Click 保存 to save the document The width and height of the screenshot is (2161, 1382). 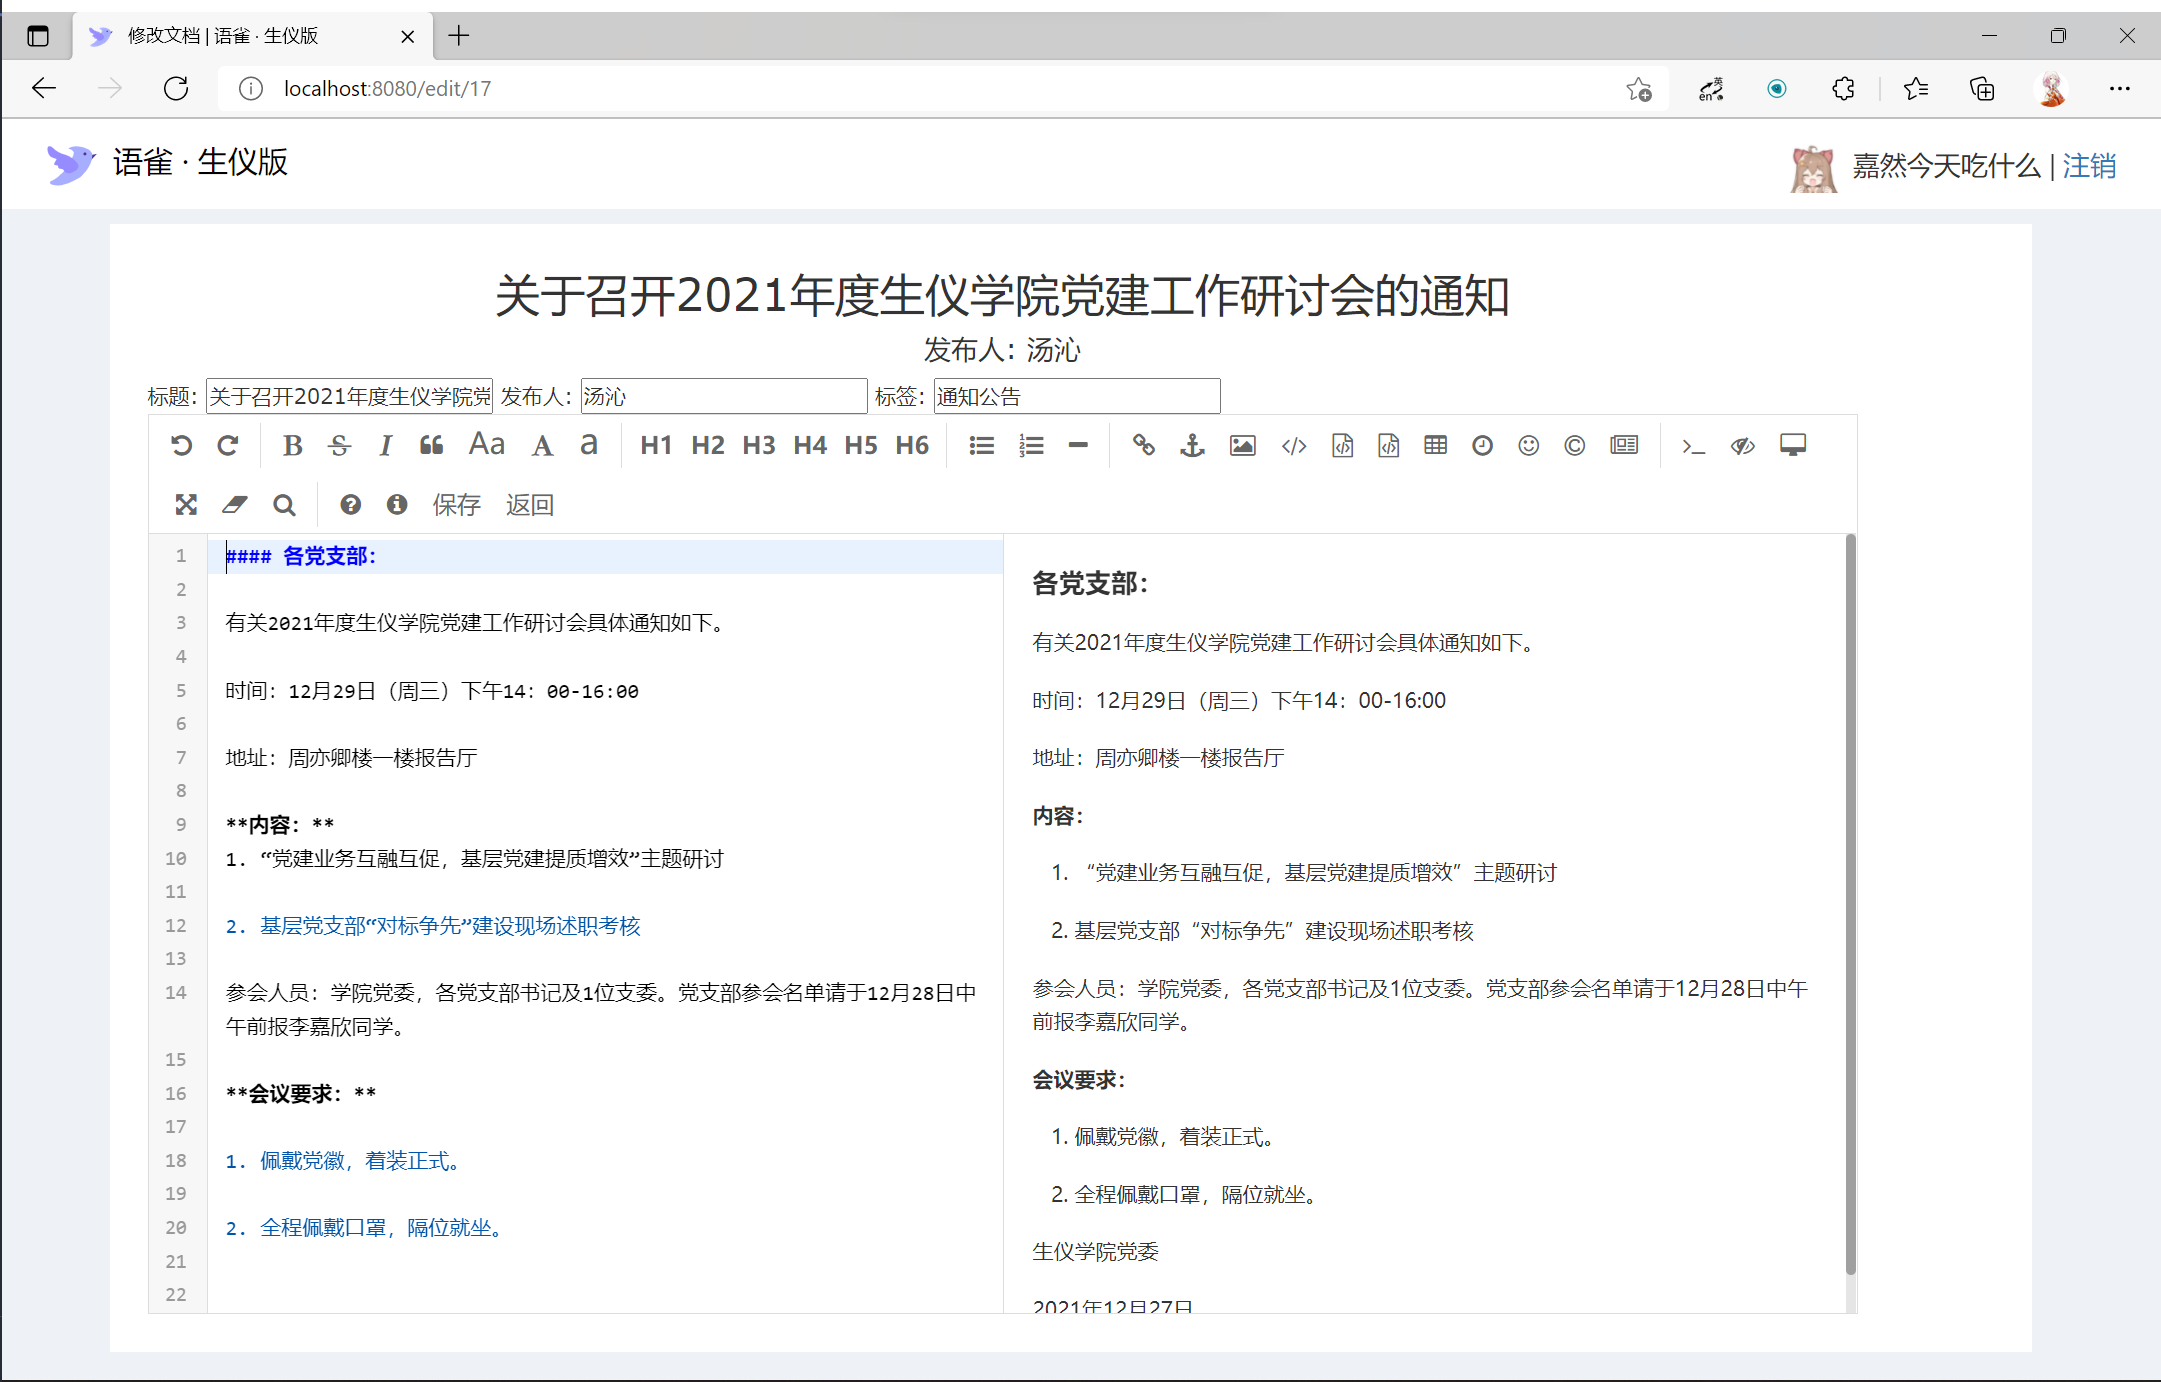pyautogui.click(x=457, y=505)
